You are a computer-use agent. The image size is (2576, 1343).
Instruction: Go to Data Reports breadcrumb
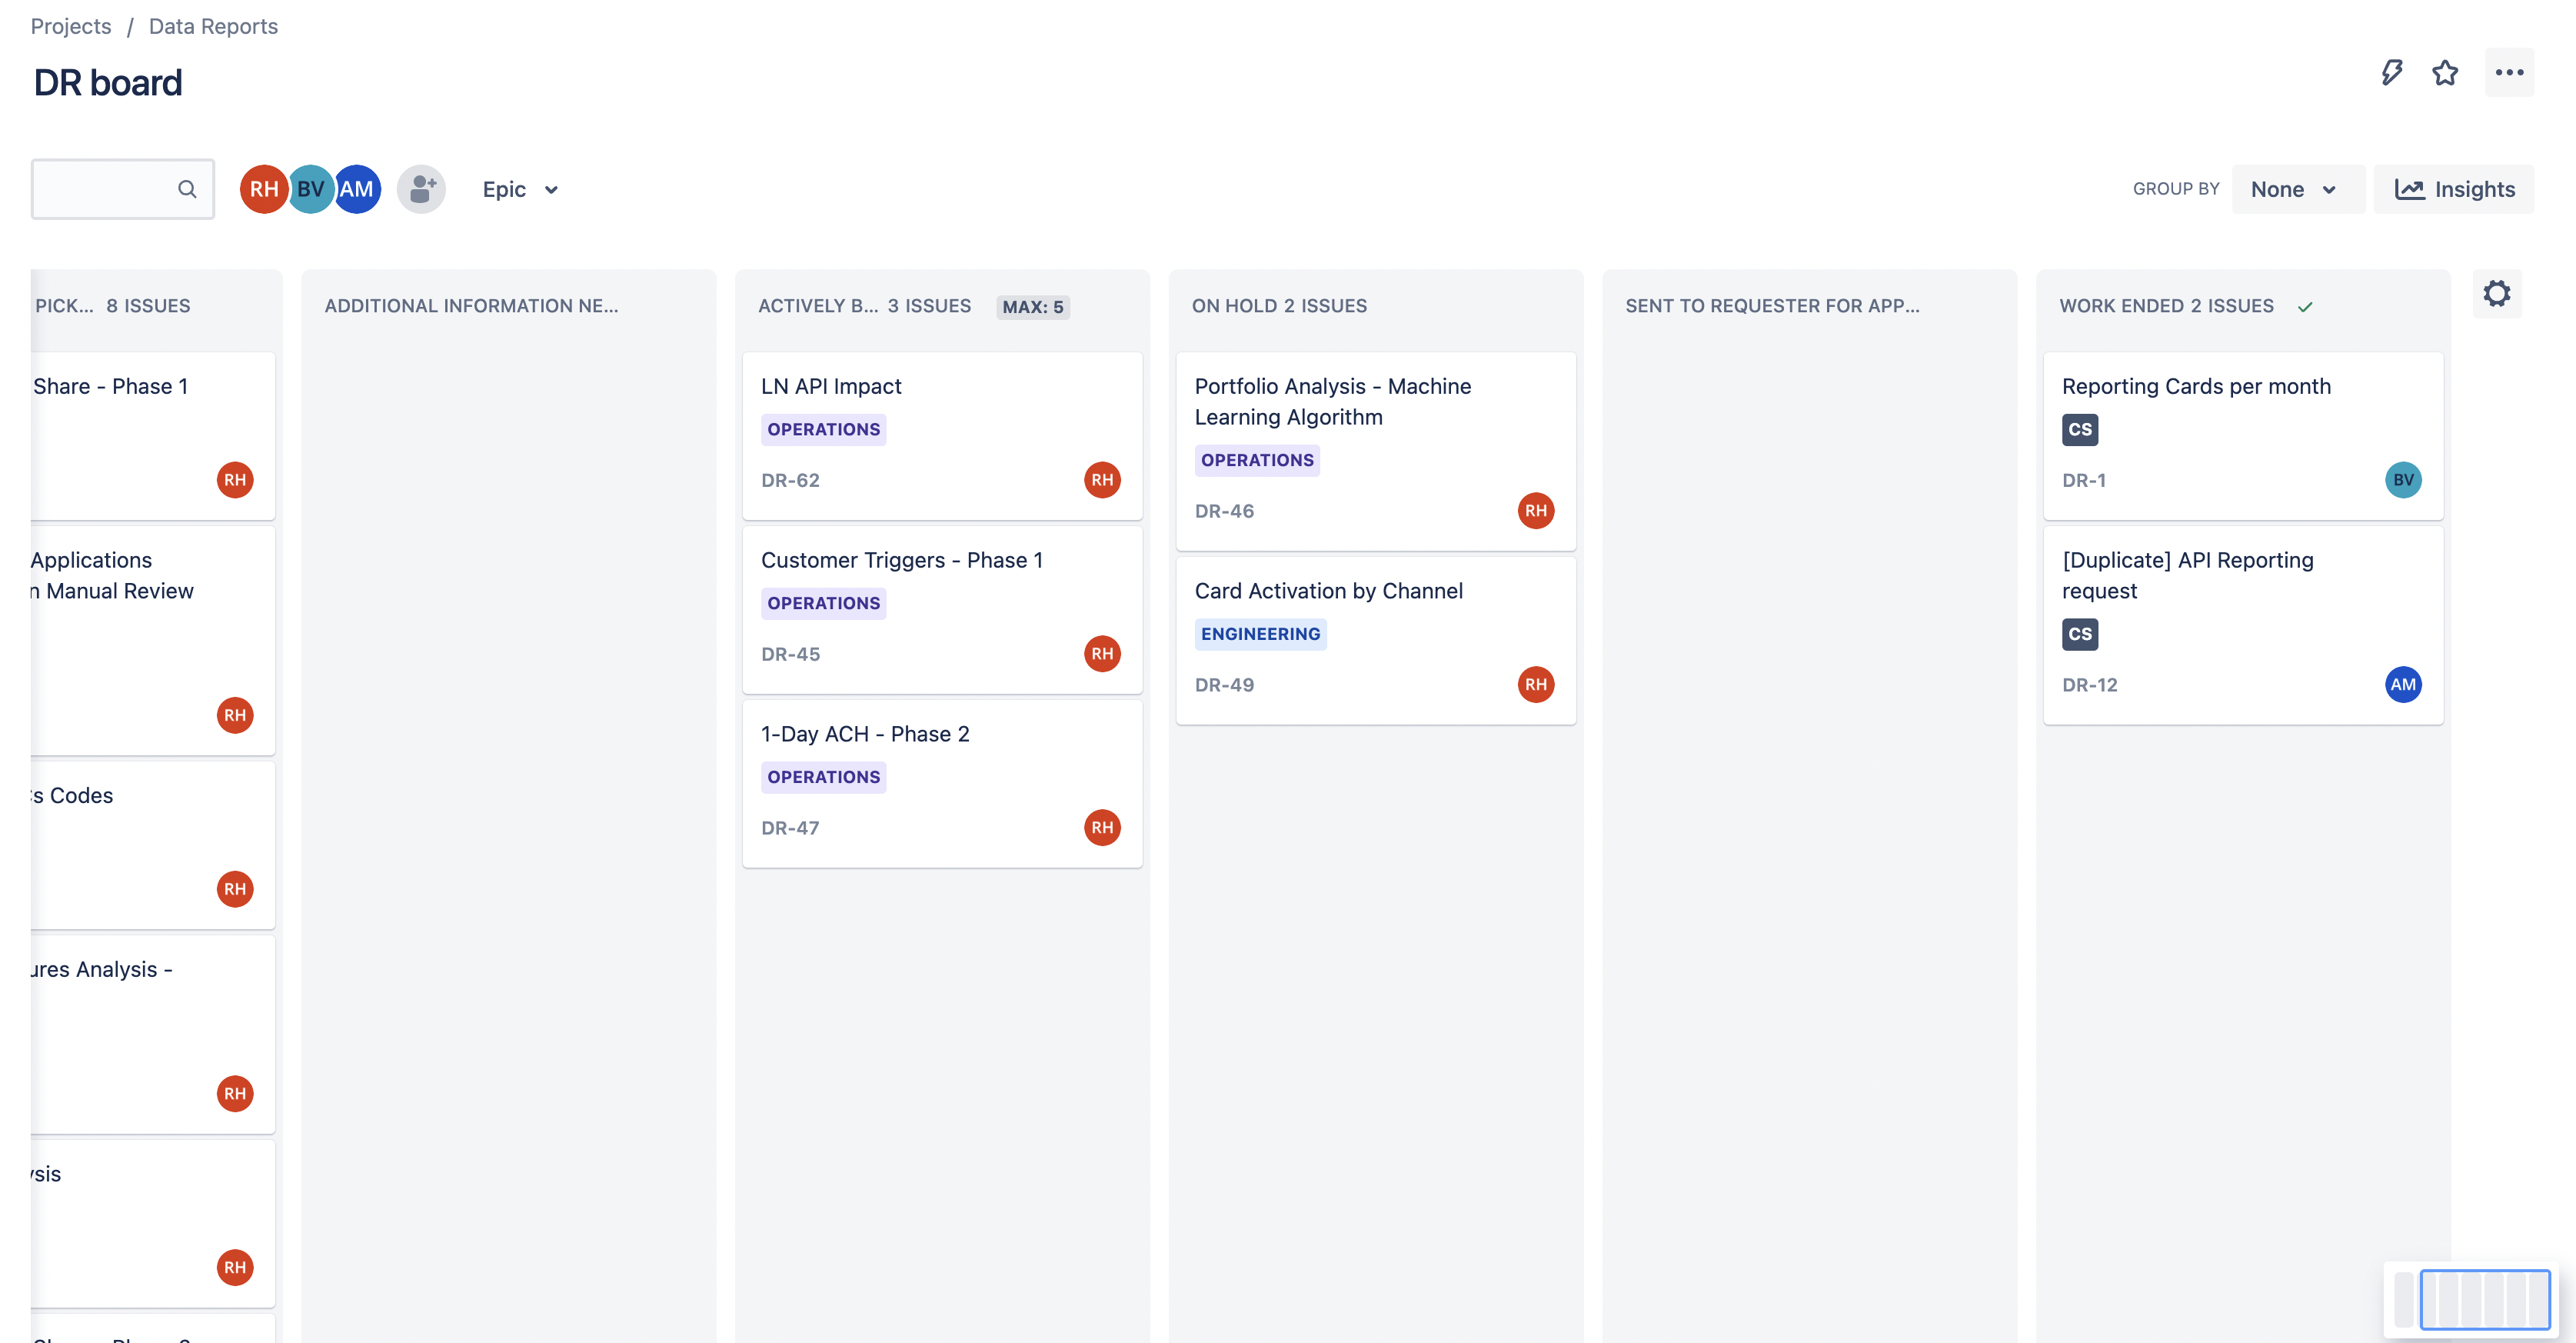click(x=213, y=26)
